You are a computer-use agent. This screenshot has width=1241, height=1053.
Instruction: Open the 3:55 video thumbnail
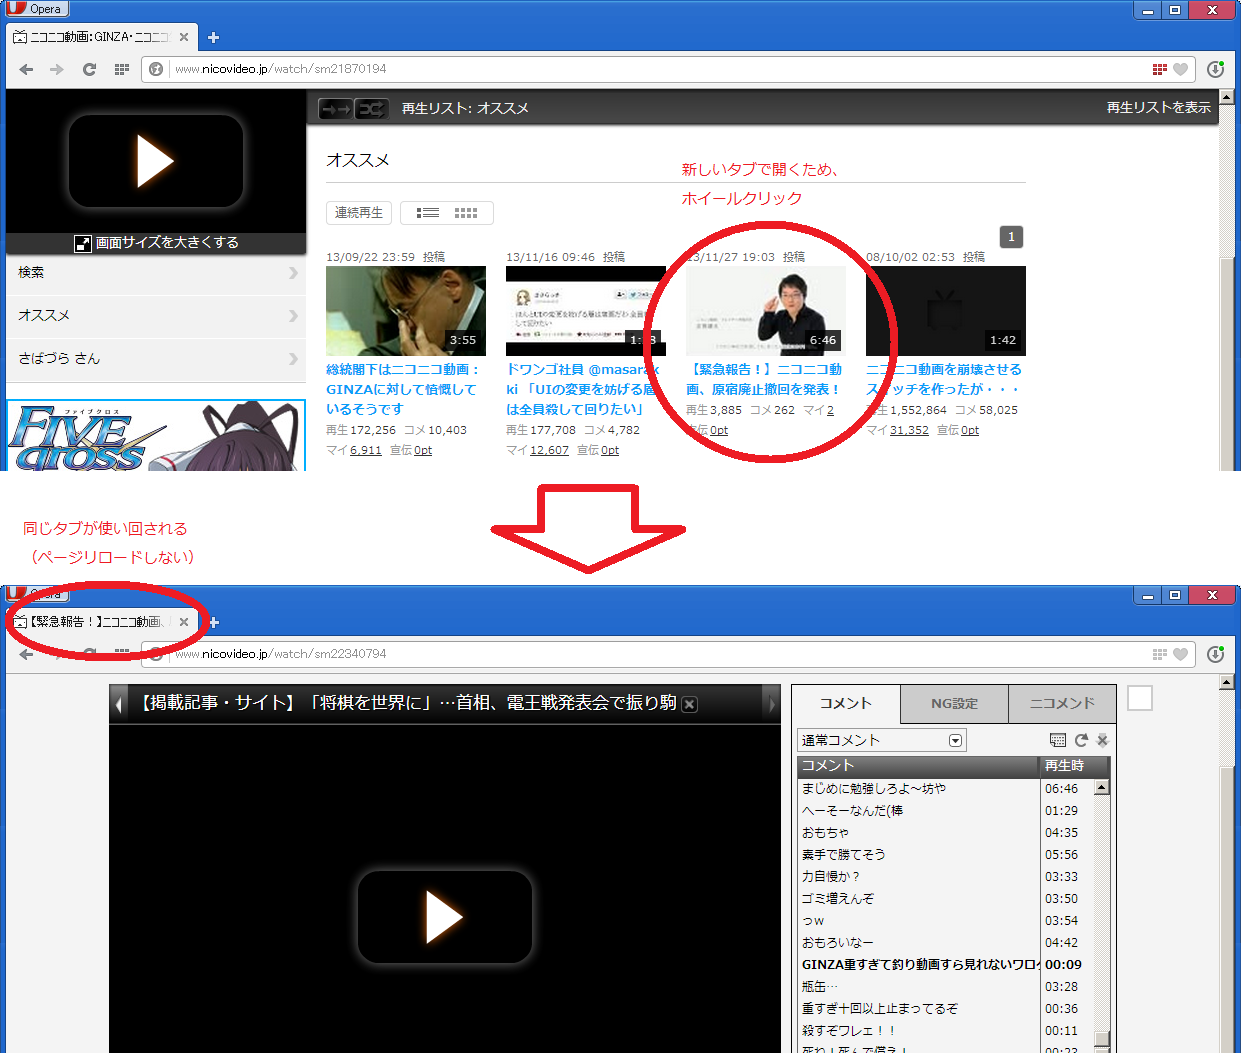(x=406, y=311)
